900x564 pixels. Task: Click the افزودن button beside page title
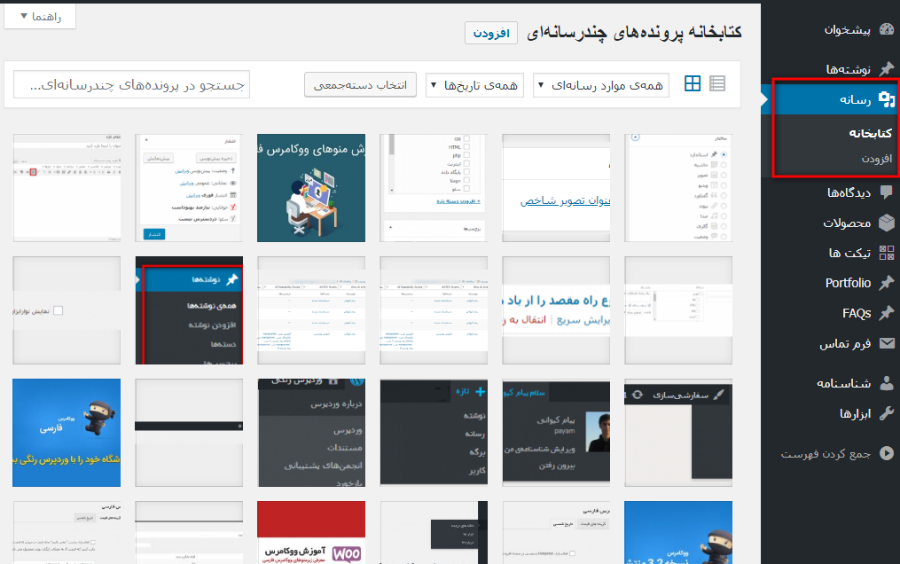(x=492, y=33)
